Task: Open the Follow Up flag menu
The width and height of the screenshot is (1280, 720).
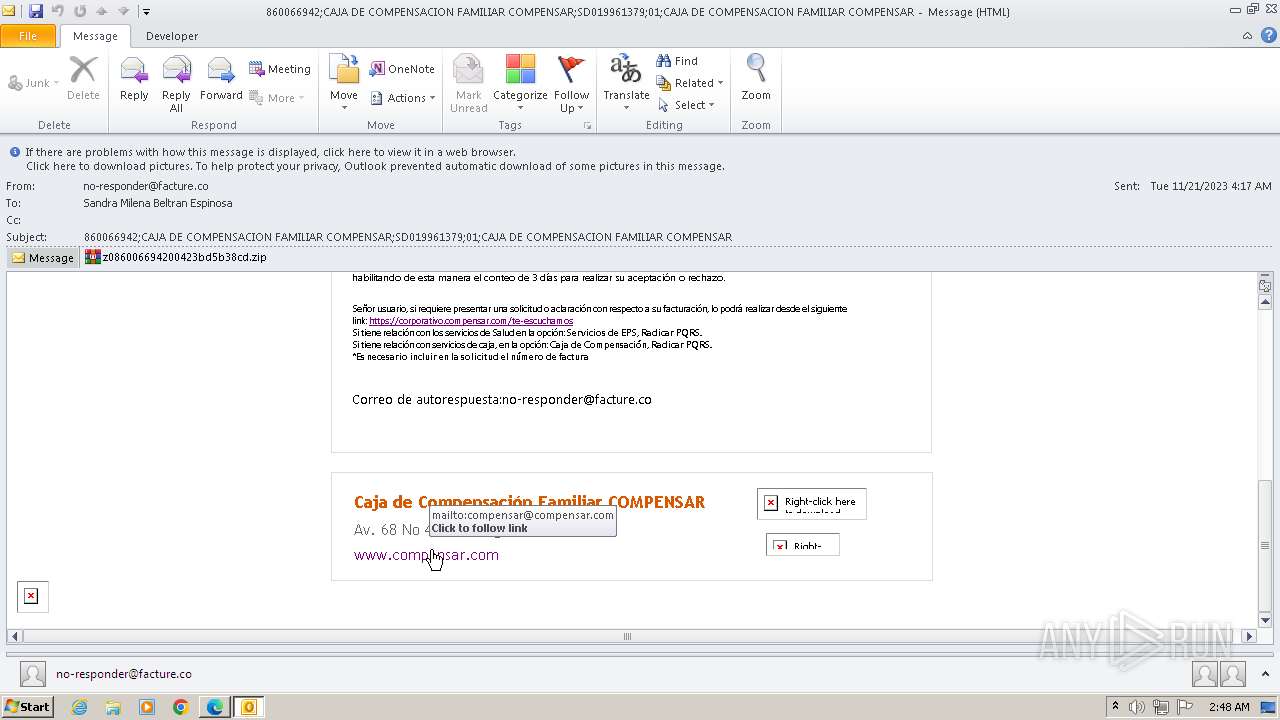Action: click(571, 84)
